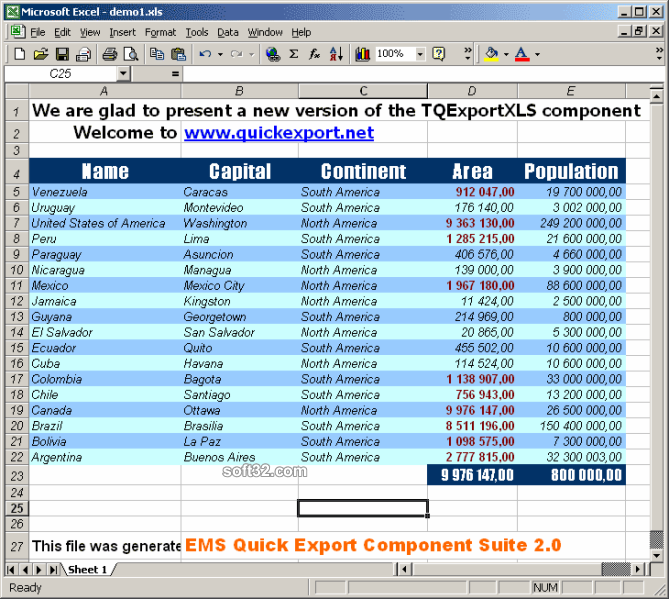The height and width of the screenshot is (599, 669).
Task: Open the Undo history dropdown arrow
Action: click(220, 54)
